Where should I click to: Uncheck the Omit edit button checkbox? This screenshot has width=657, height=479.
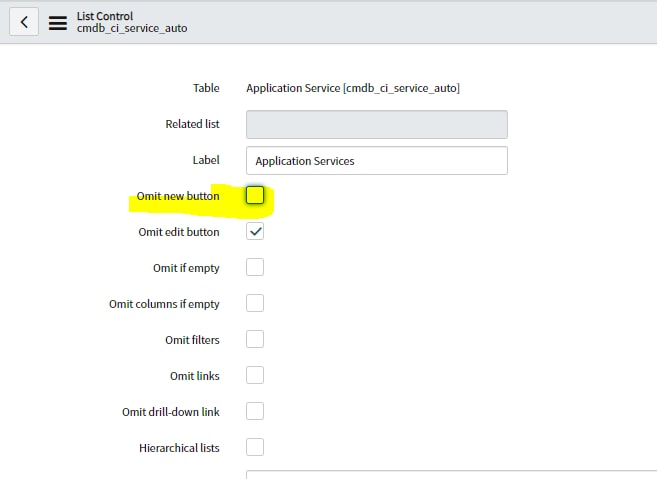[255, 231]
